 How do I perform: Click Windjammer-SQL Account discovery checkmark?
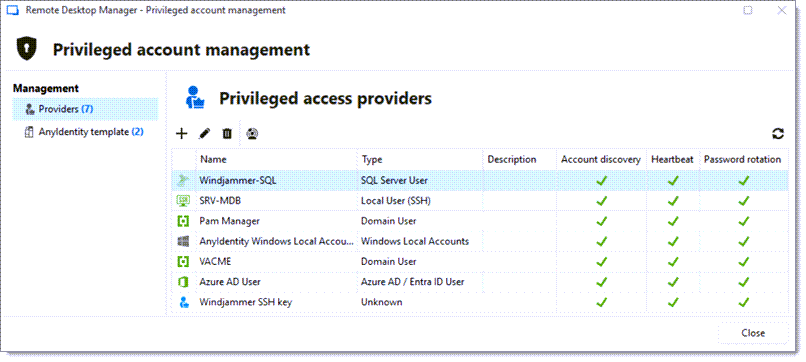[x=601, y=180]
